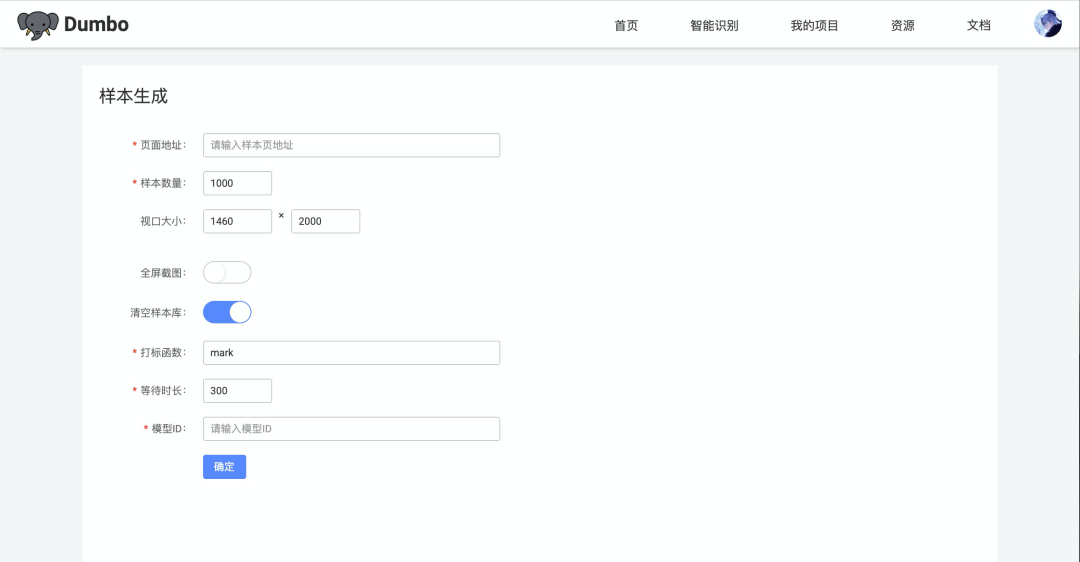This screenshot has height=562, width=1080.
Task: Open the 智能识别 menu item
Action: tap(714, 26)
